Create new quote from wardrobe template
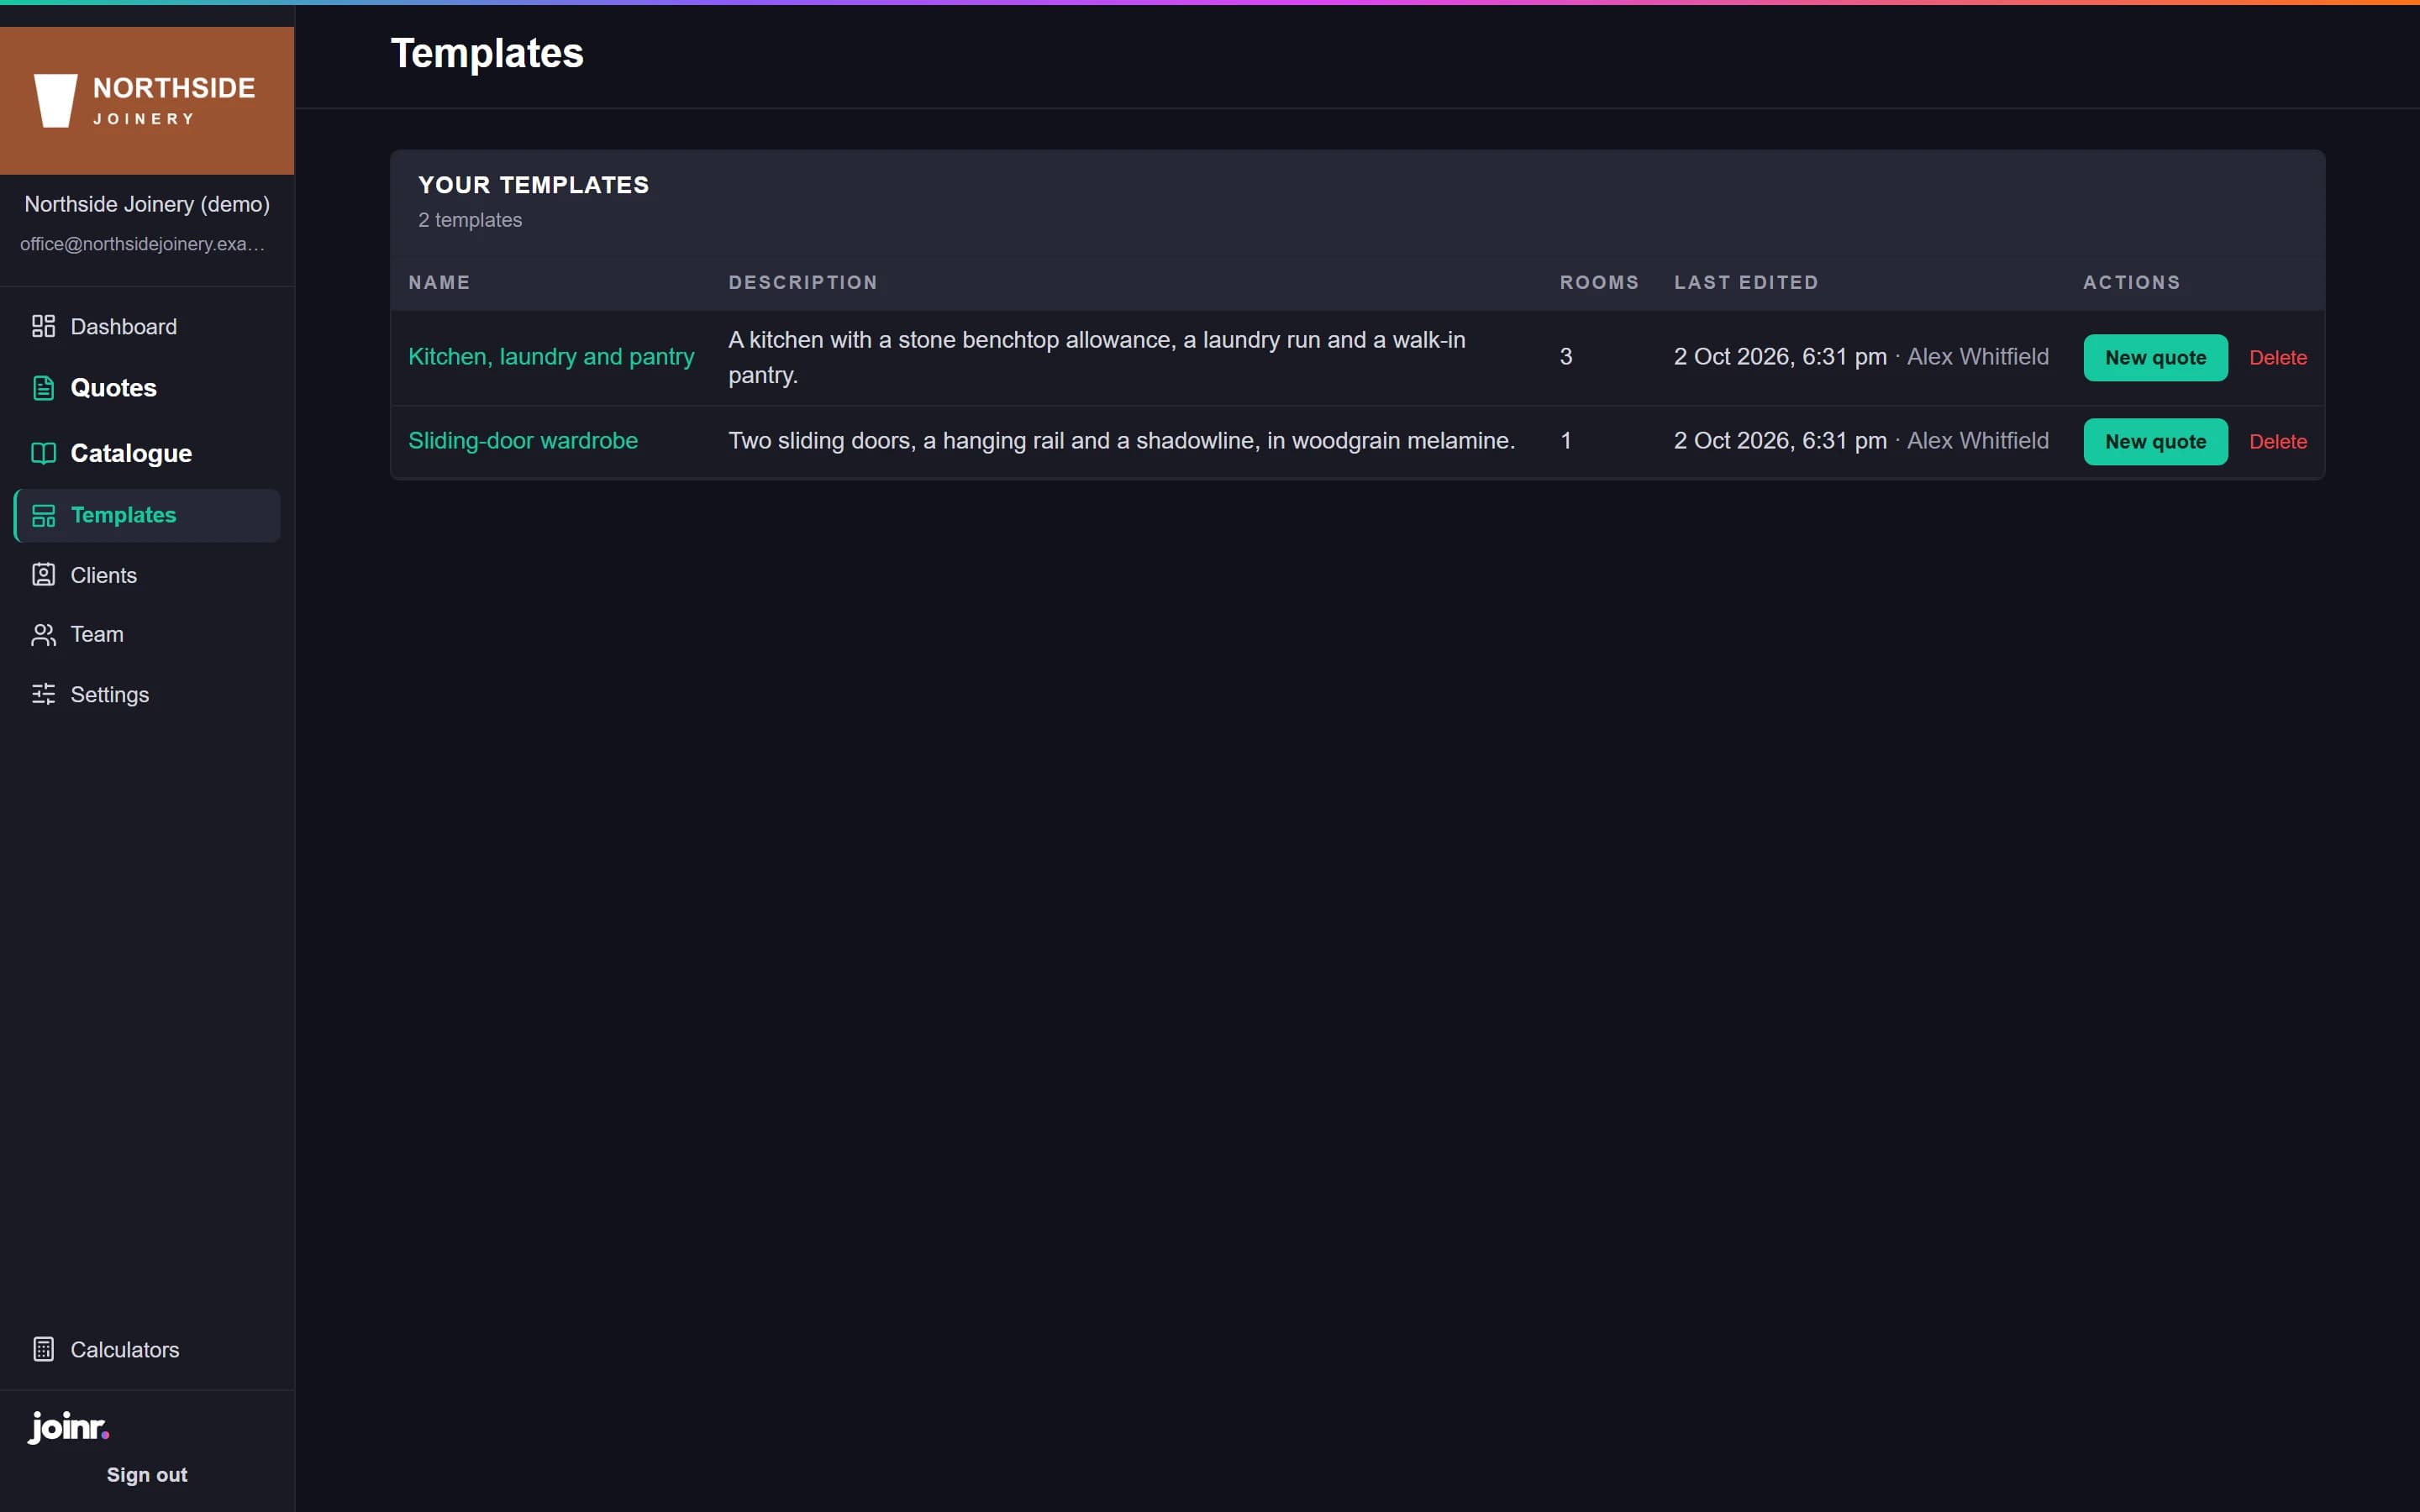Image resolution: width=2420 pixels, height=1512 pixels. (2155, 442)
